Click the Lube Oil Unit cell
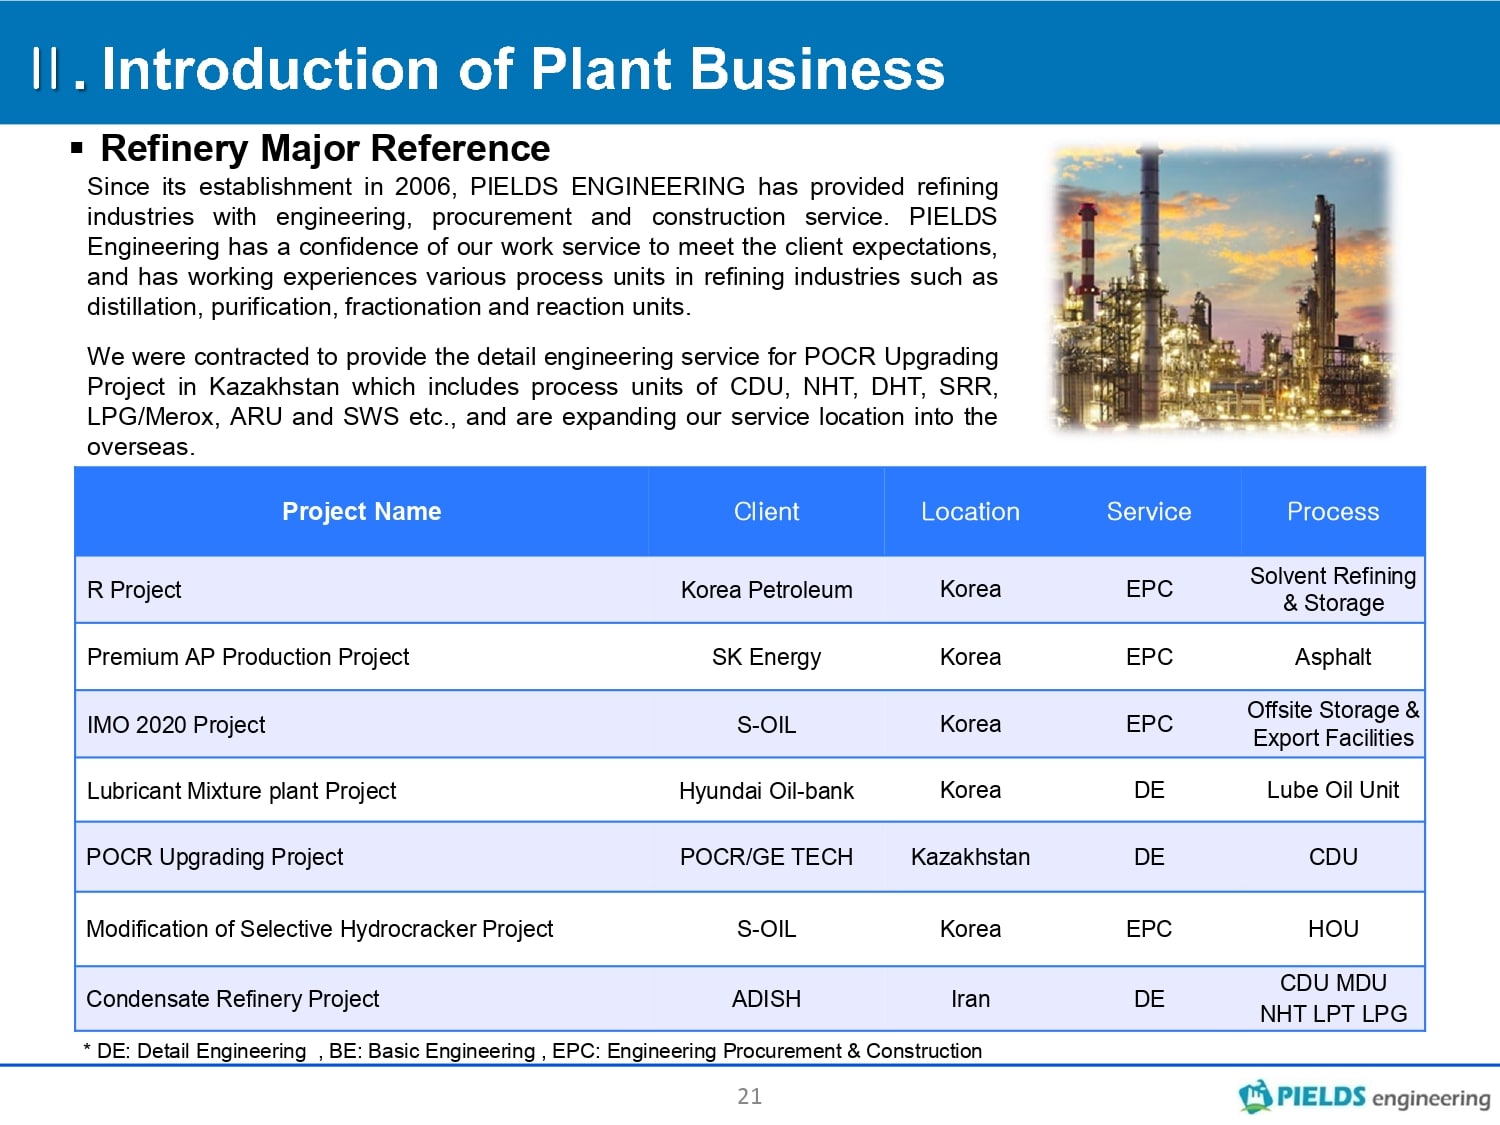Screen dimensions: 1500x1125 click(1333, 790)
